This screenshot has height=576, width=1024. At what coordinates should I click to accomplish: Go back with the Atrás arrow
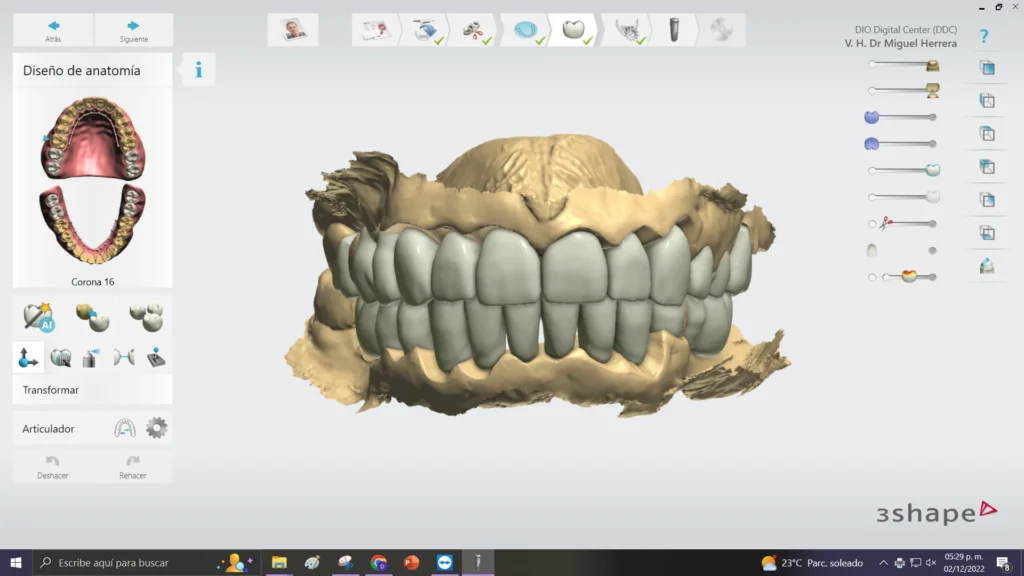[x=54, y=30]
